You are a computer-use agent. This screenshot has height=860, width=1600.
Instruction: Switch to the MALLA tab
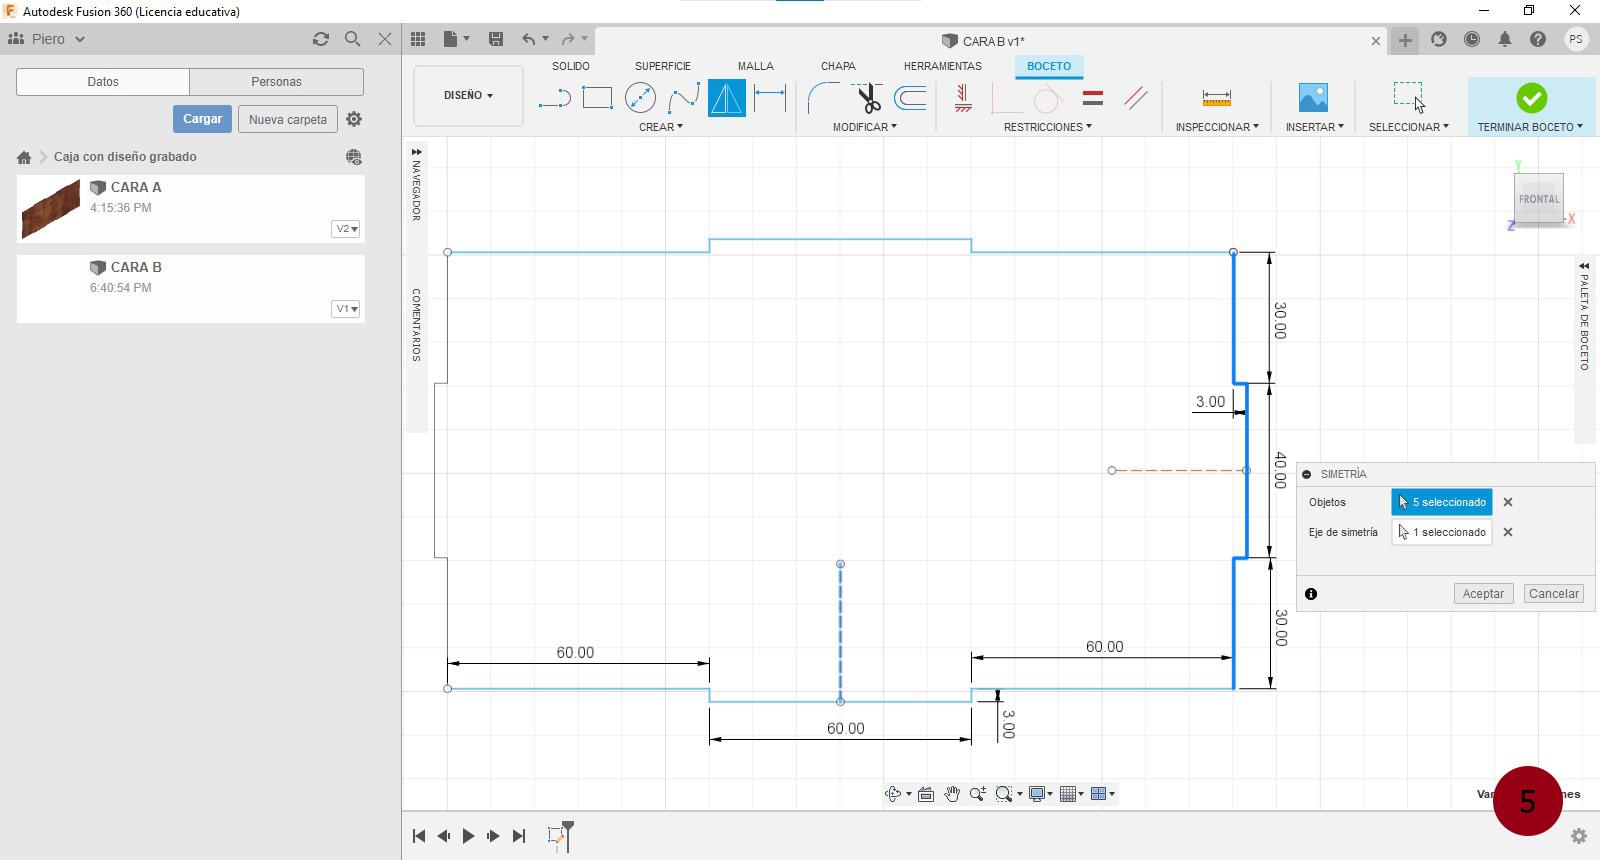[756, 66]
